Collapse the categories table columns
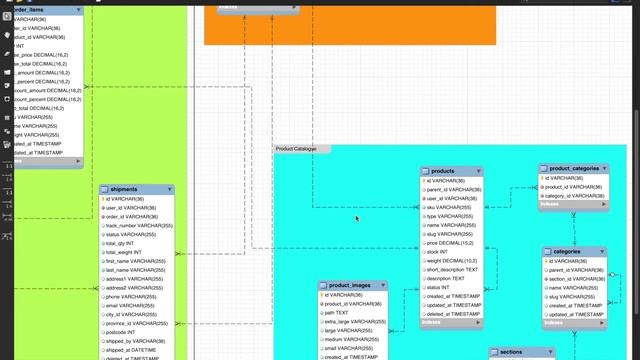Image resolution: width=640 pixels, height=360 pixels. tap(602, 251)
